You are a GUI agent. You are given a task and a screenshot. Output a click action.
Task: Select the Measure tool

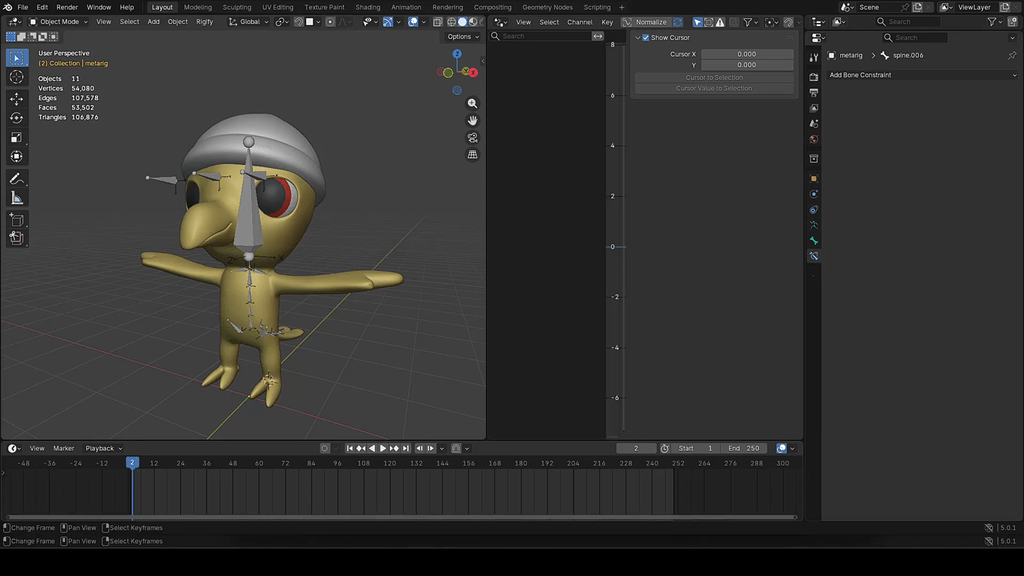pyautogui.click(x=16, y=199)
